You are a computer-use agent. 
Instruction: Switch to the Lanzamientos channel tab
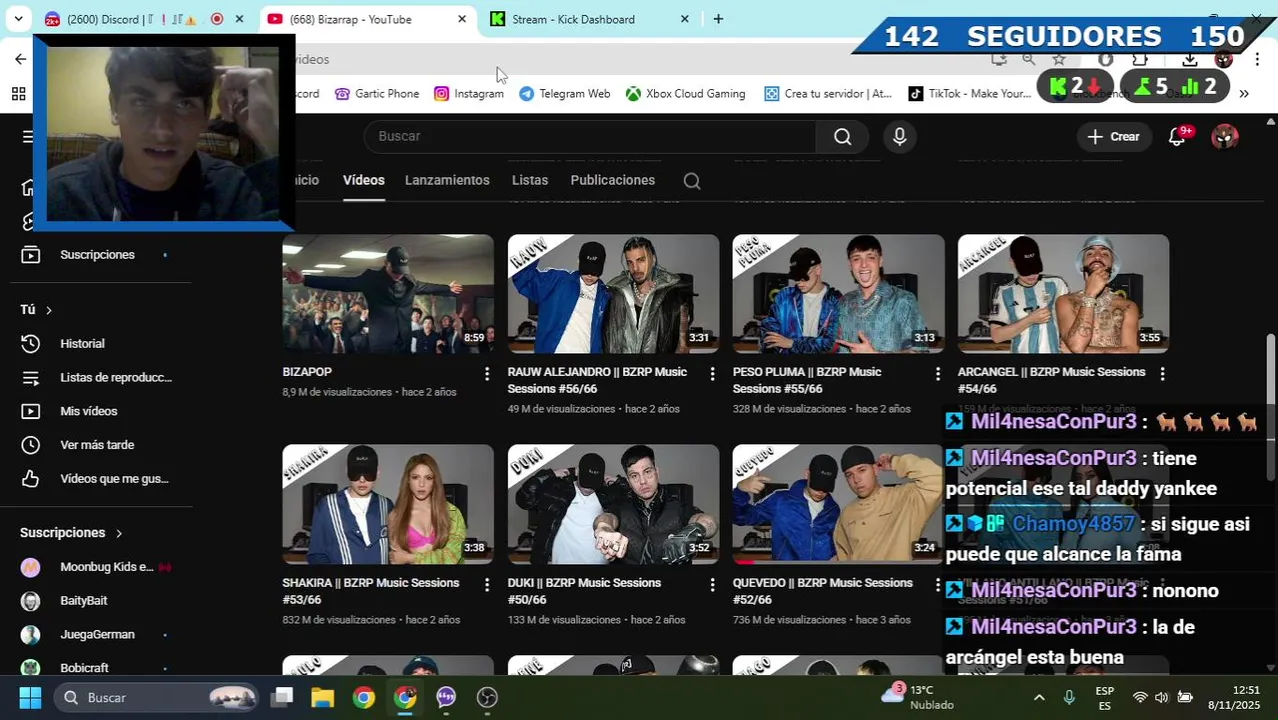447,180
